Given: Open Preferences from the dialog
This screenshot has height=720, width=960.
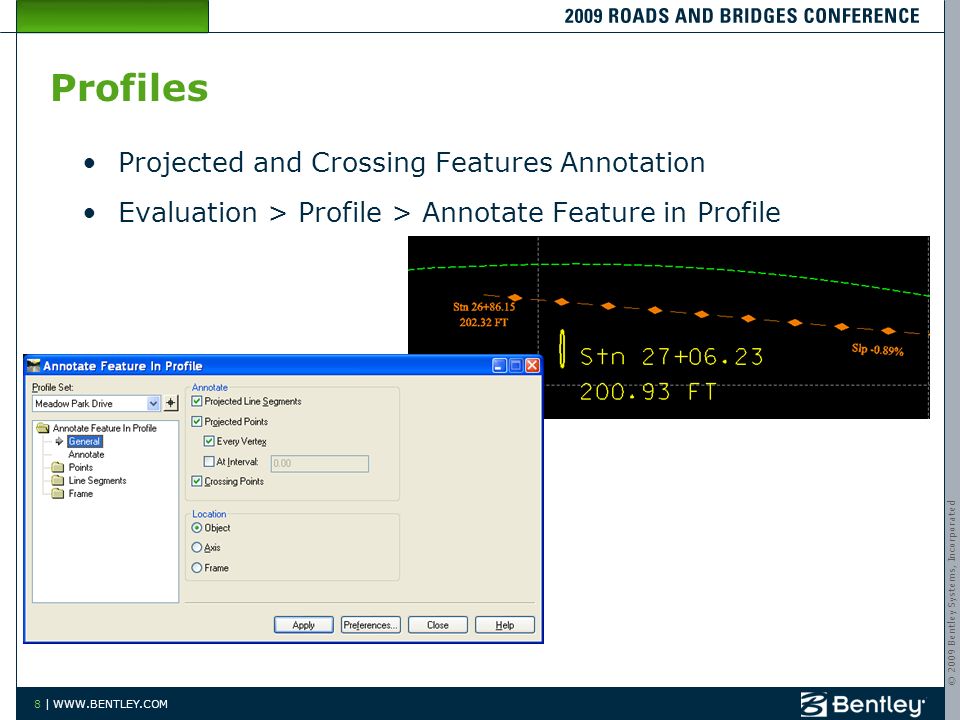Looking at the screenshot, I should tap(370, 624).
